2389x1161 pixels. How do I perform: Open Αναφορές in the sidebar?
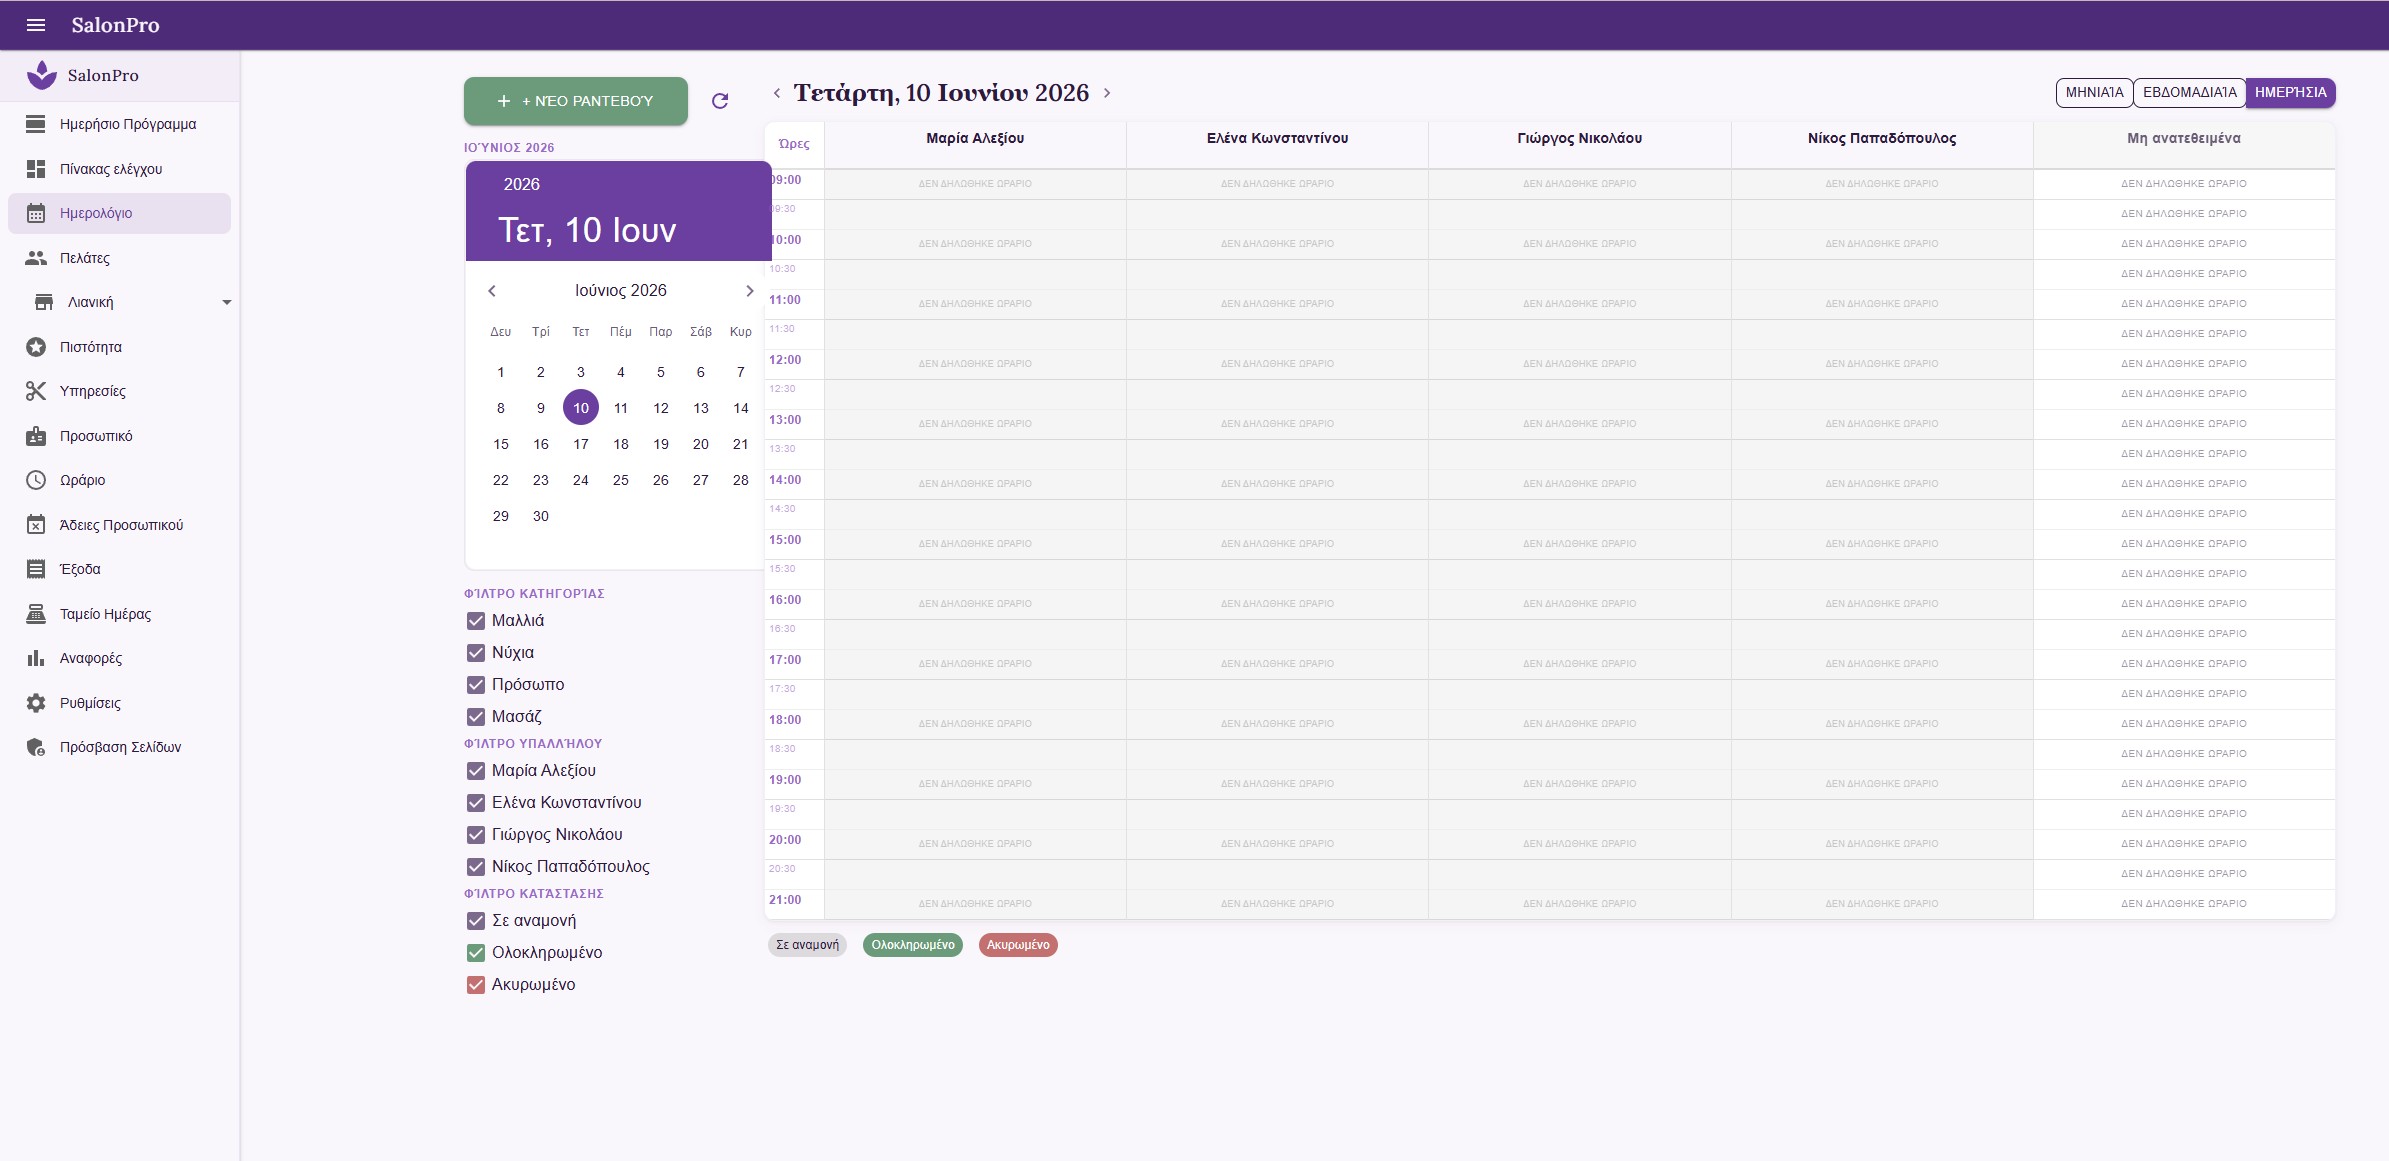(119, 658)
